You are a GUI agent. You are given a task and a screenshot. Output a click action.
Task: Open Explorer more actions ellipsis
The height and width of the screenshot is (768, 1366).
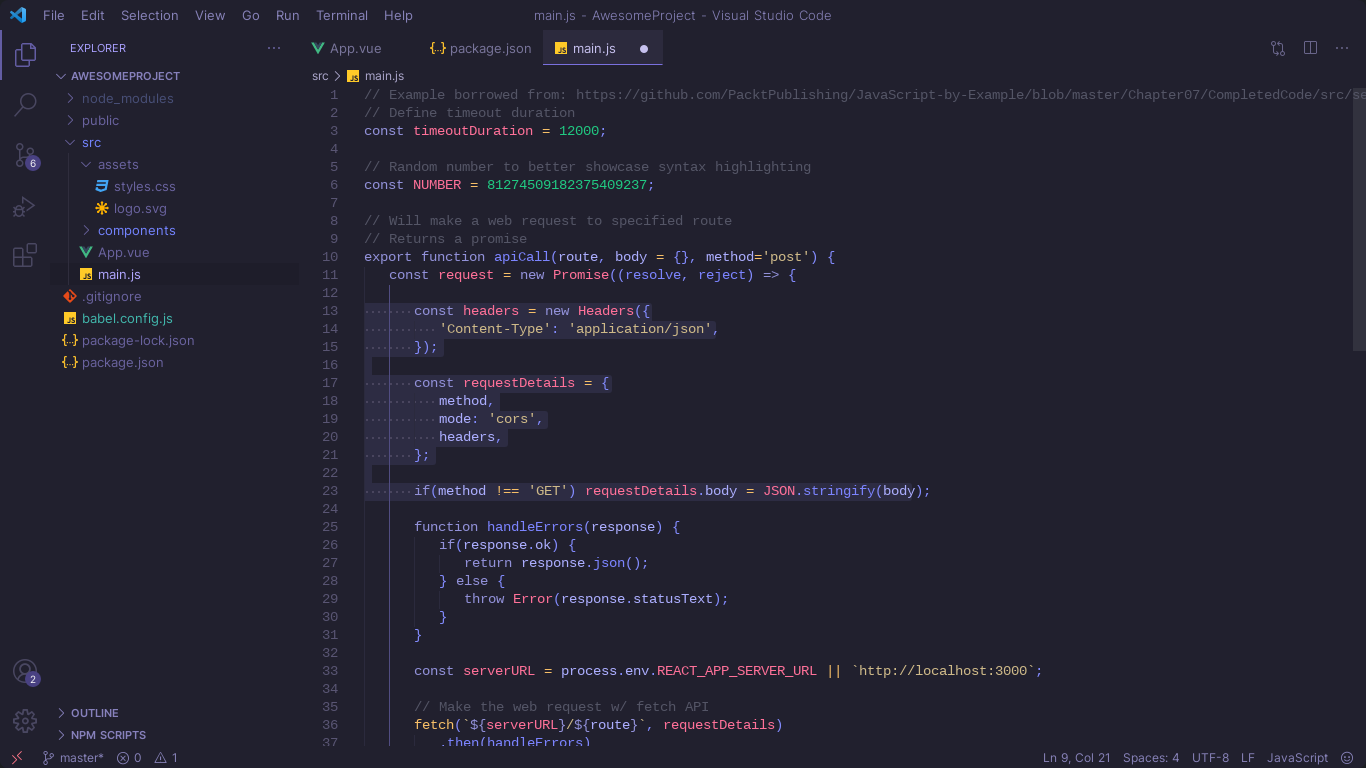click(274, 48)
